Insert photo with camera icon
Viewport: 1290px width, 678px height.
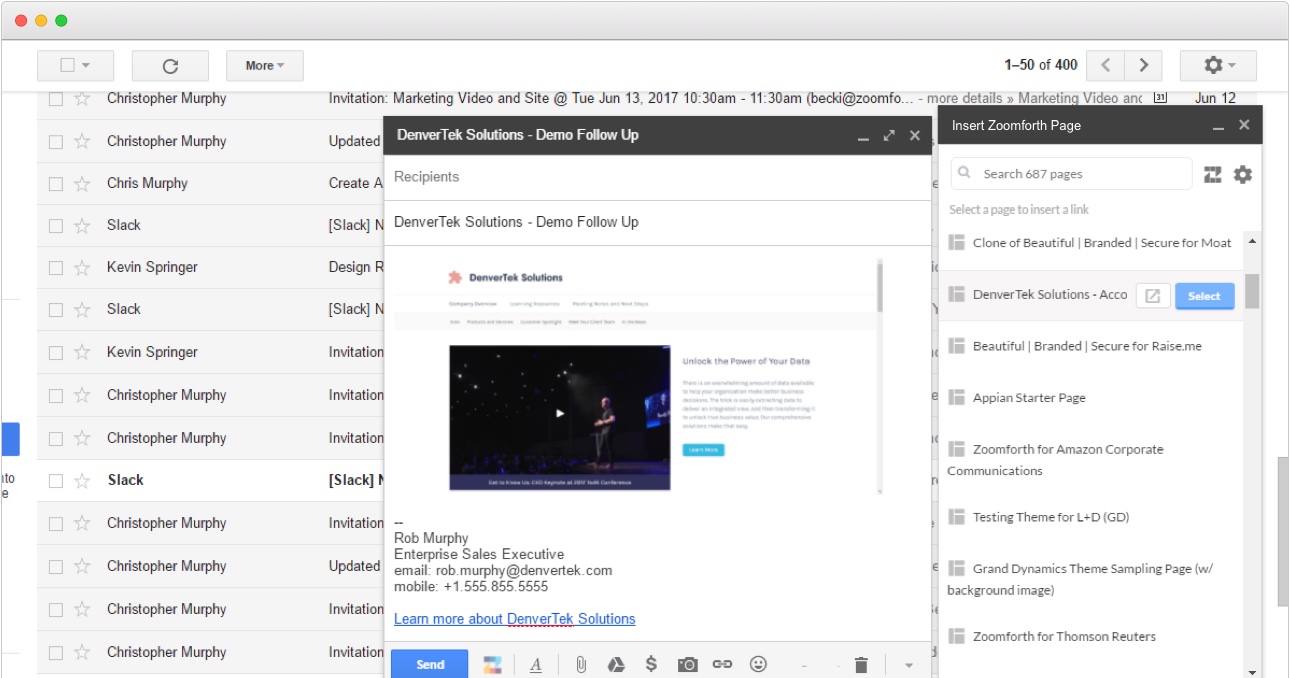coord(687,664)
